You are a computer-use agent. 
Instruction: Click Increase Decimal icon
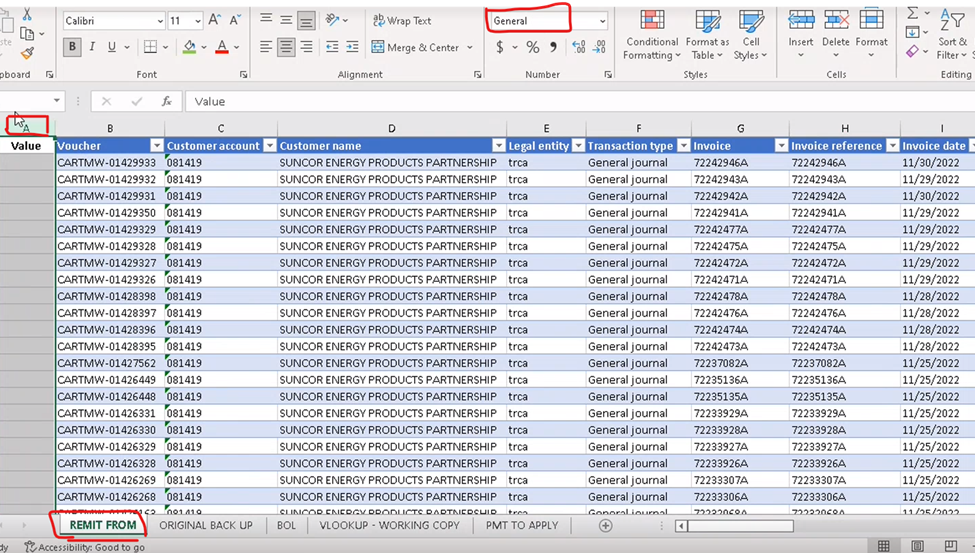pyautogui.click(x=579, y=47)
